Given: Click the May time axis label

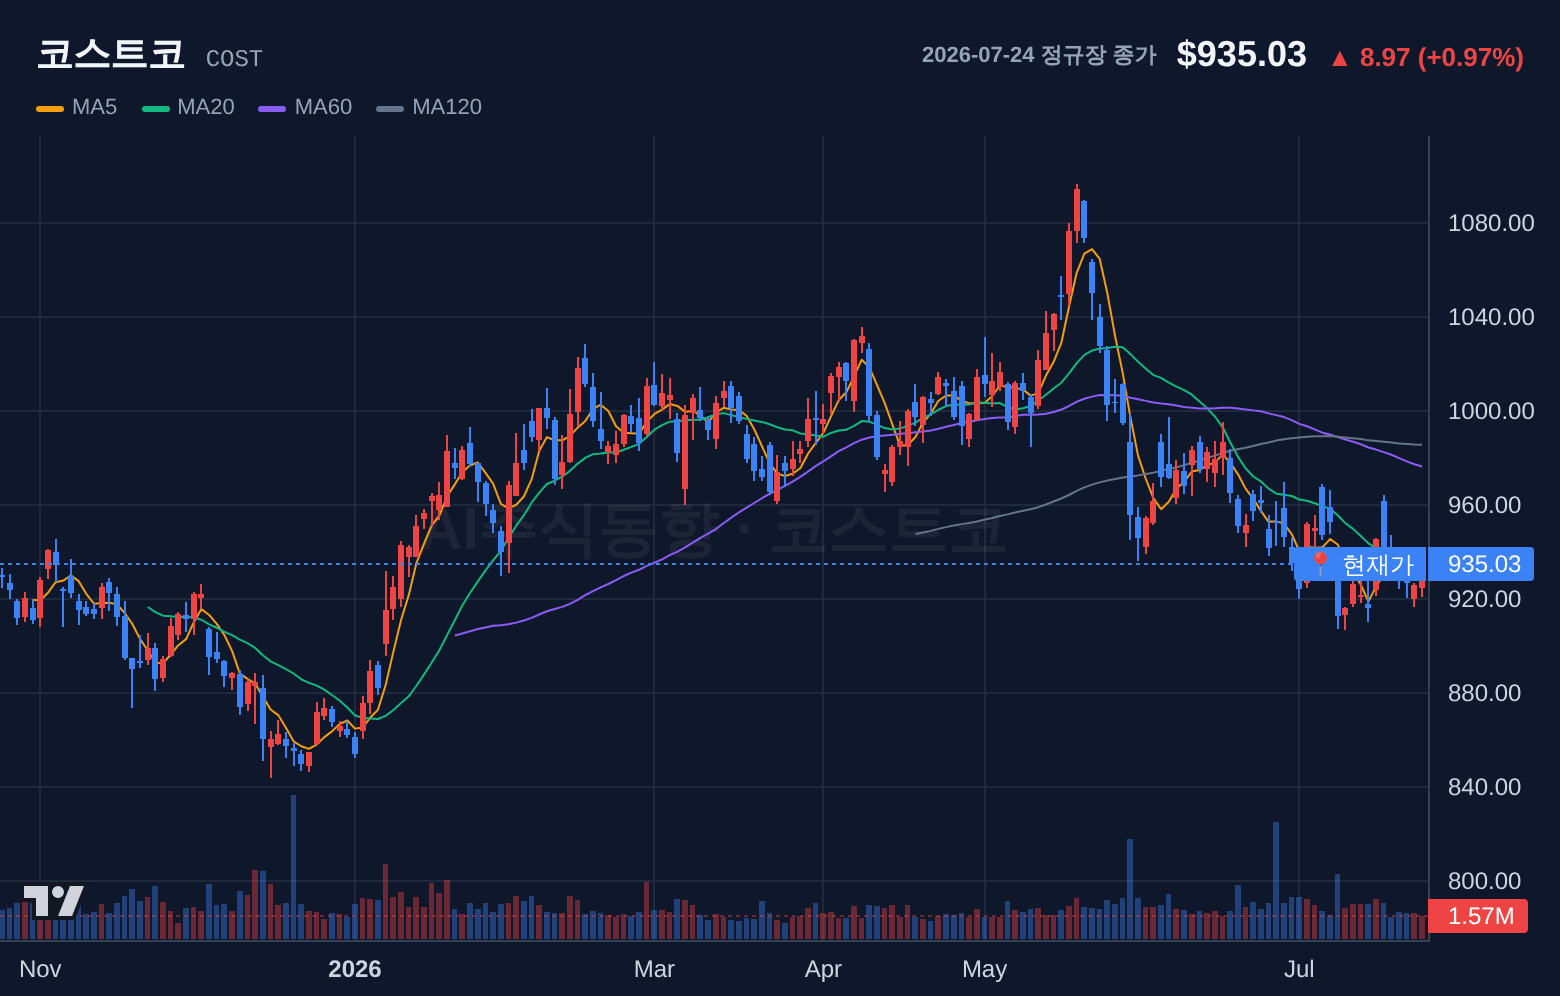Looking at the screenshot, I should click(984, 969).
